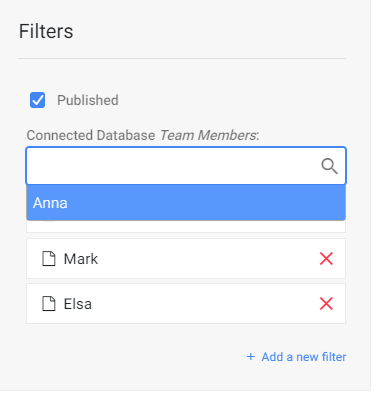The height and width of the screenshot is (394, 372).
Task: Click the Published label text
Action: coord(88,100)
